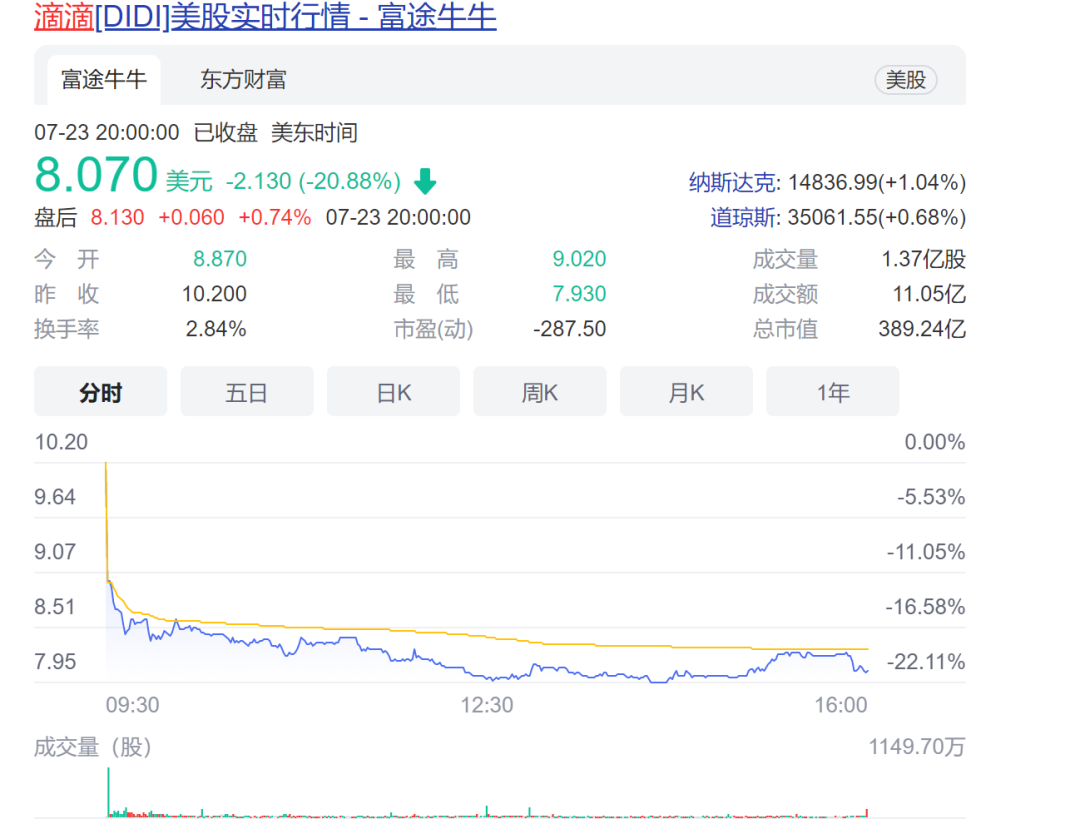
Task: Switch to the 东方财富 tab
Action: tap(243, 80)
